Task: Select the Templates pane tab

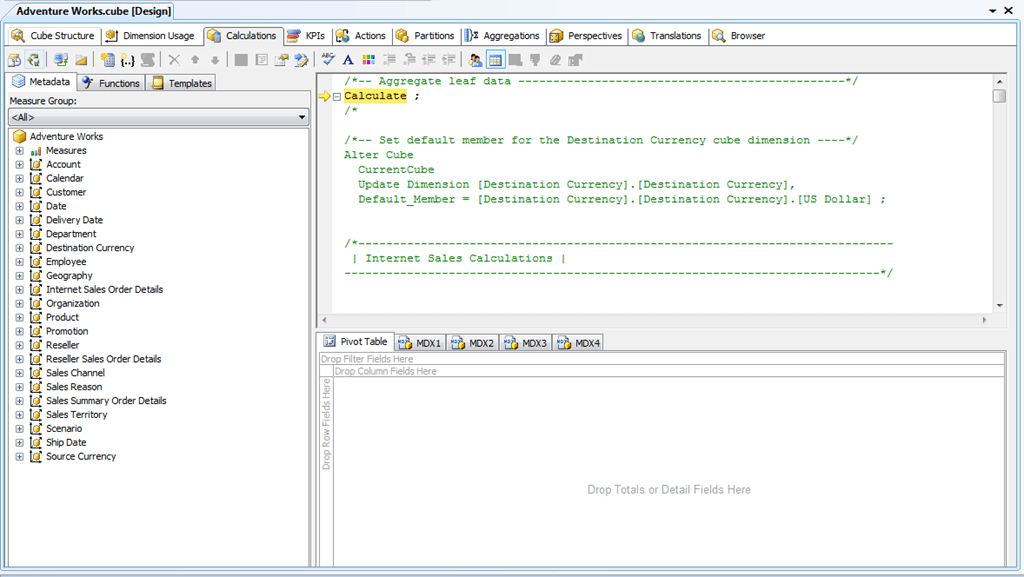Action: coord(181,83)
